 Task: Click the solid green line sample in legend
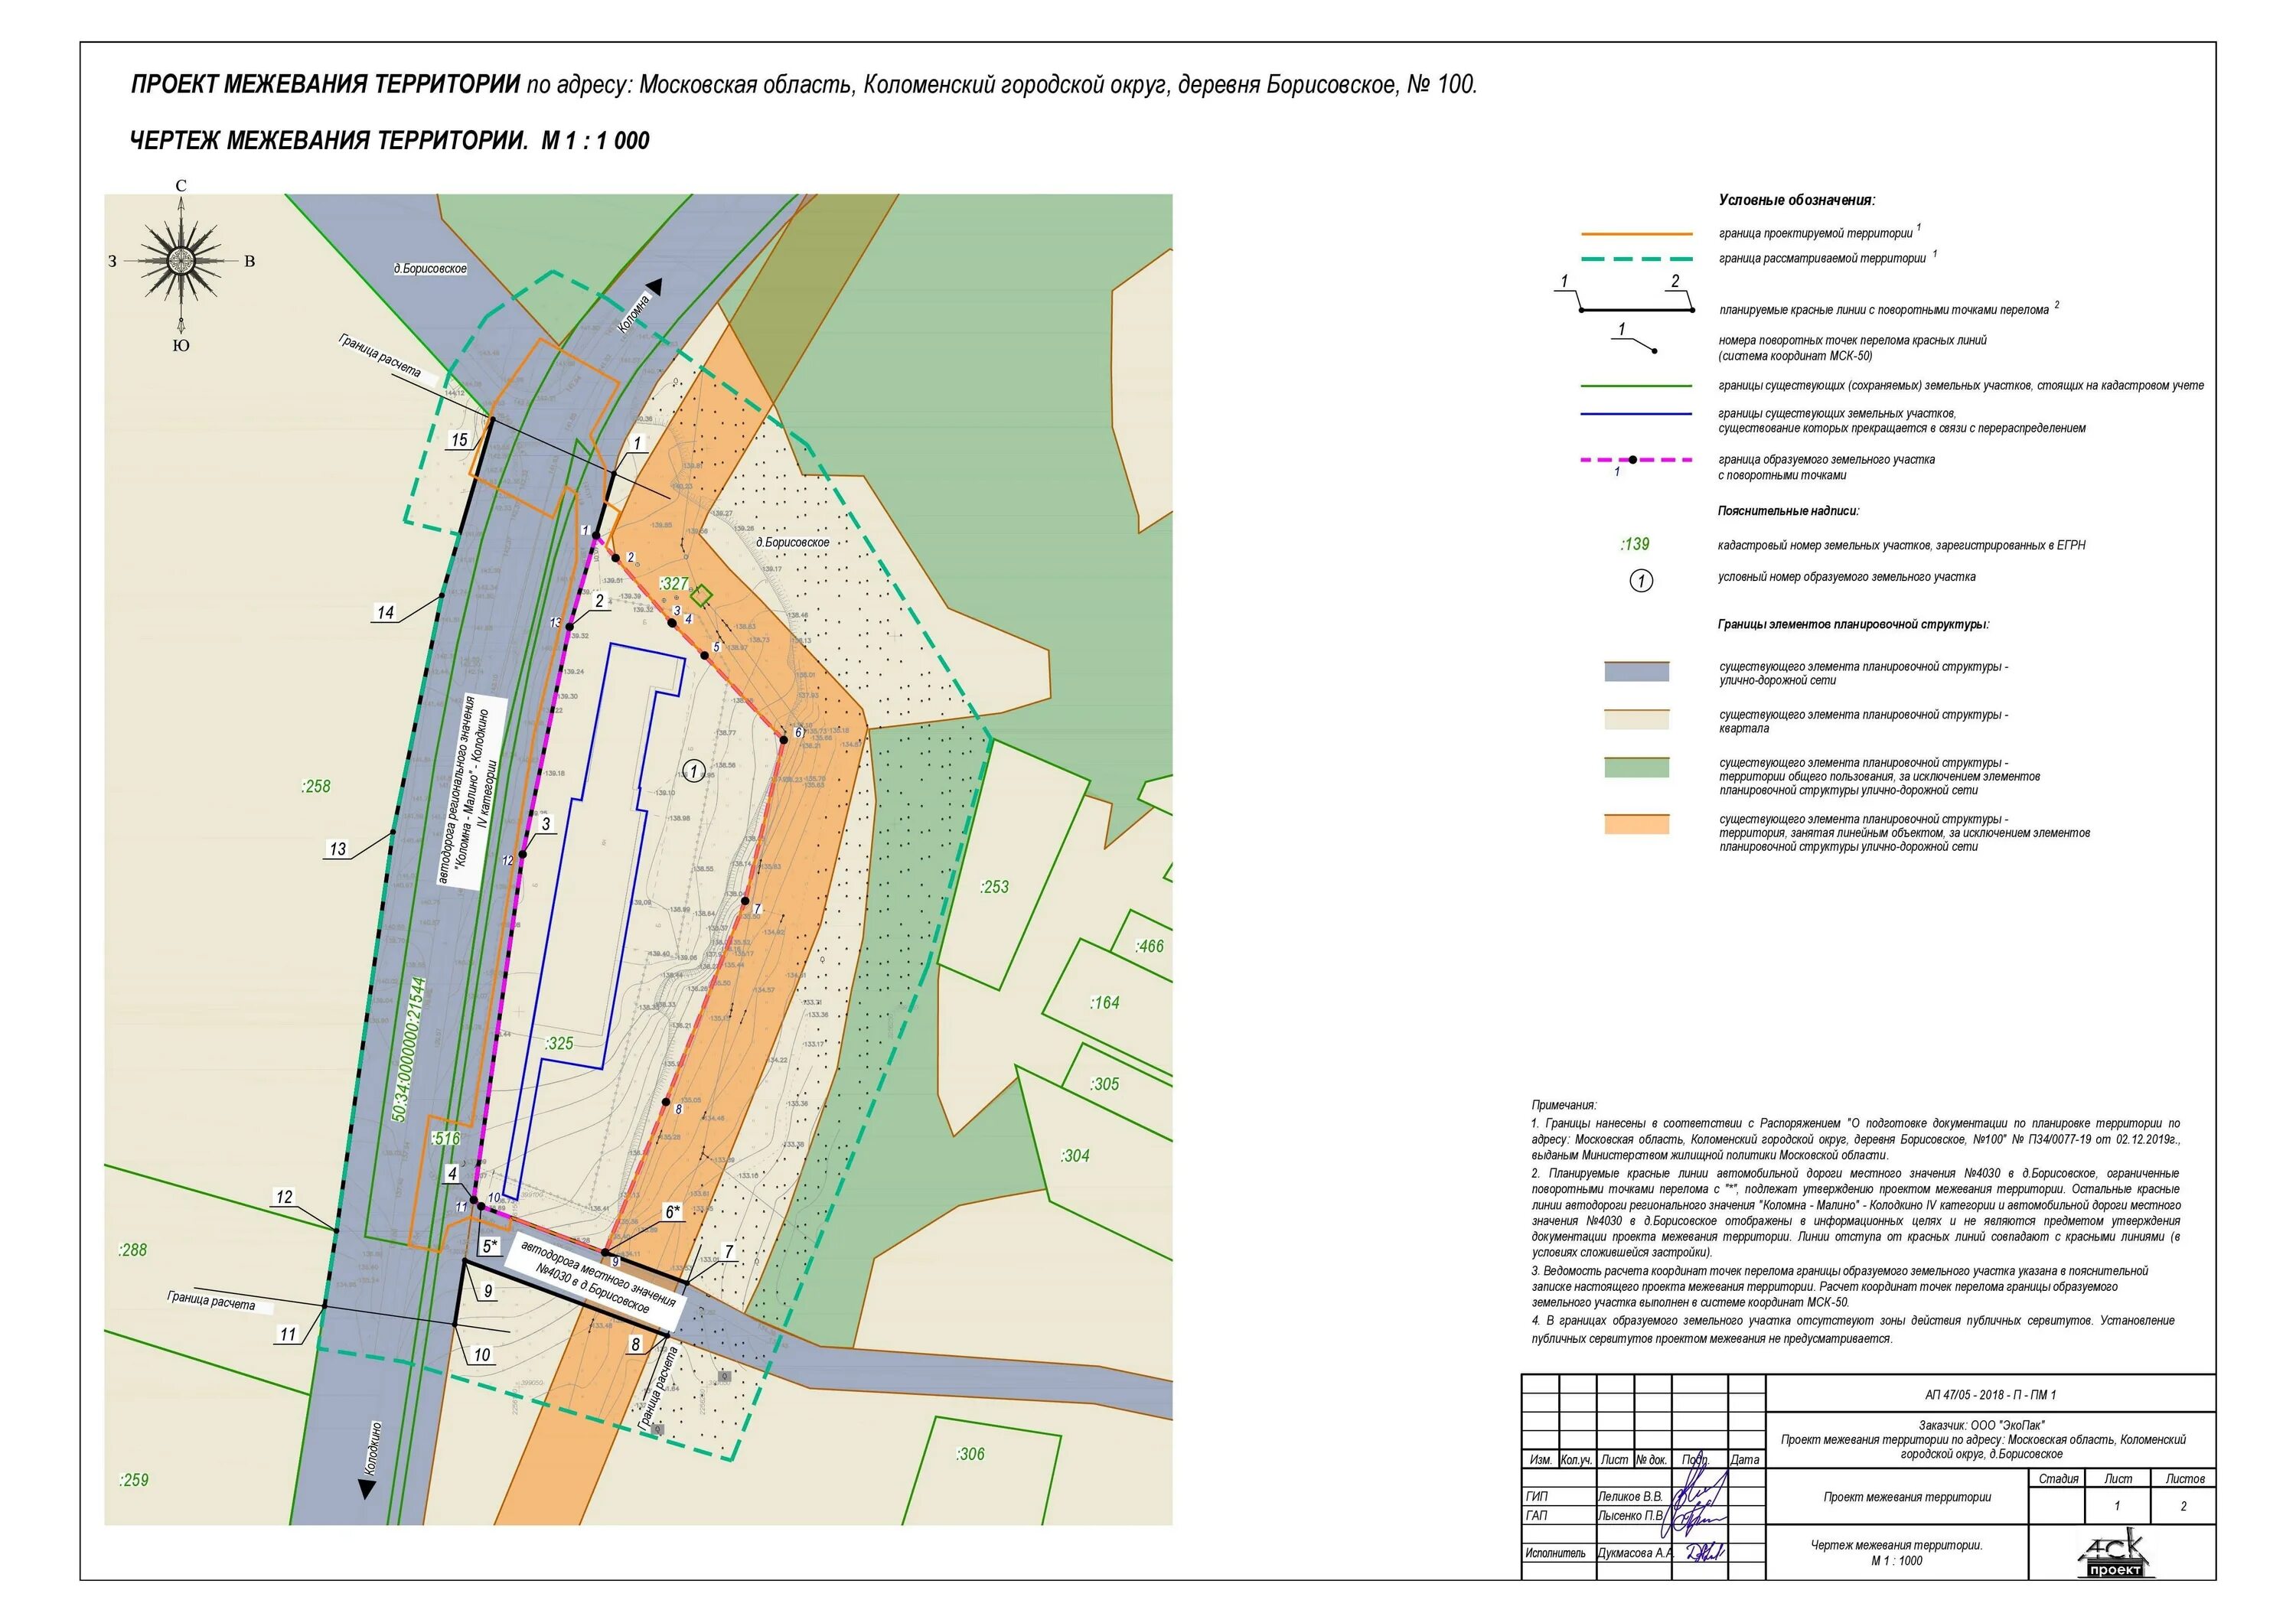1636,385
